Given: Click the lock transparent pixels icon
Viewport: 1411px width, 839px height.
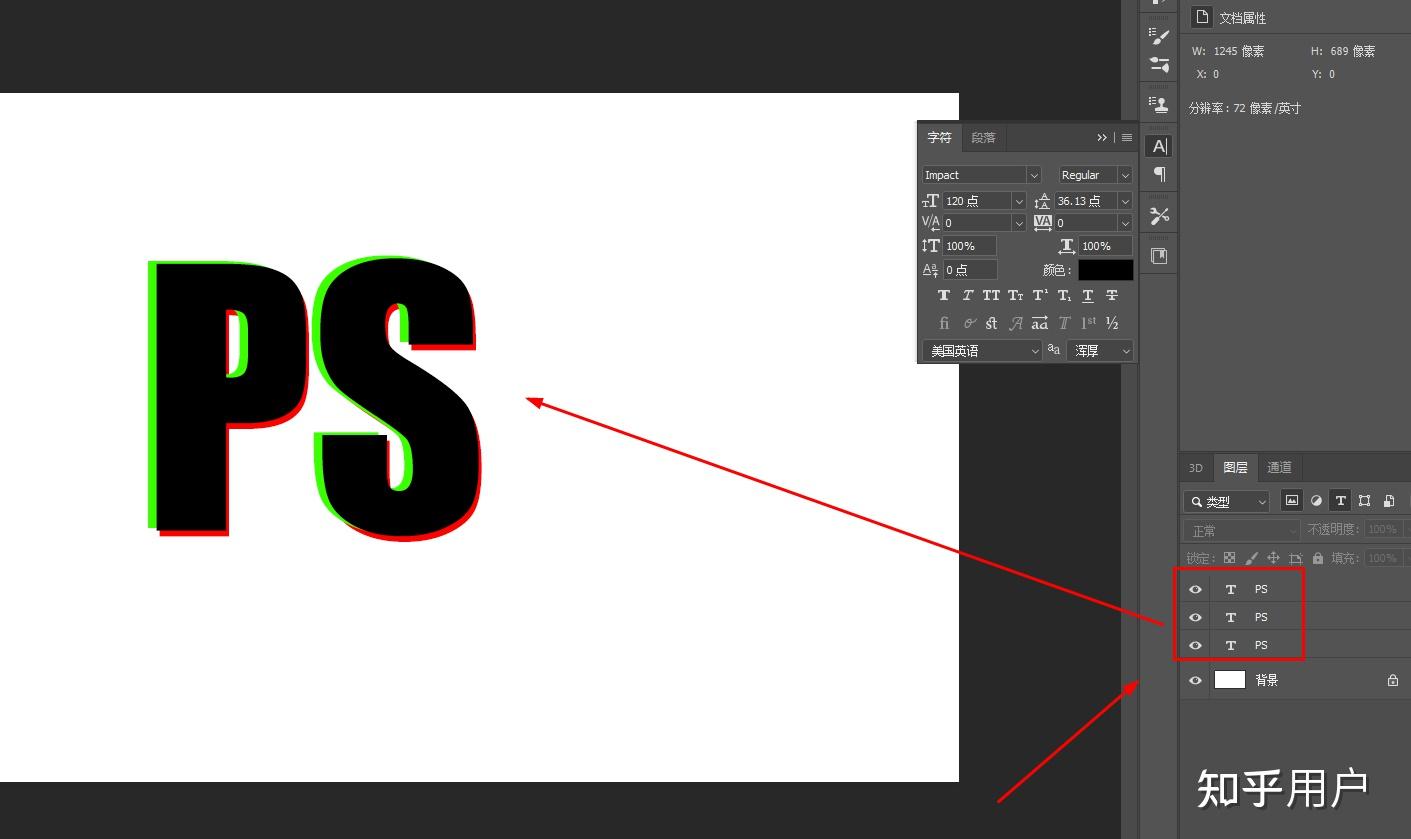Looking at the screenshot, I should coord(1229,558).
